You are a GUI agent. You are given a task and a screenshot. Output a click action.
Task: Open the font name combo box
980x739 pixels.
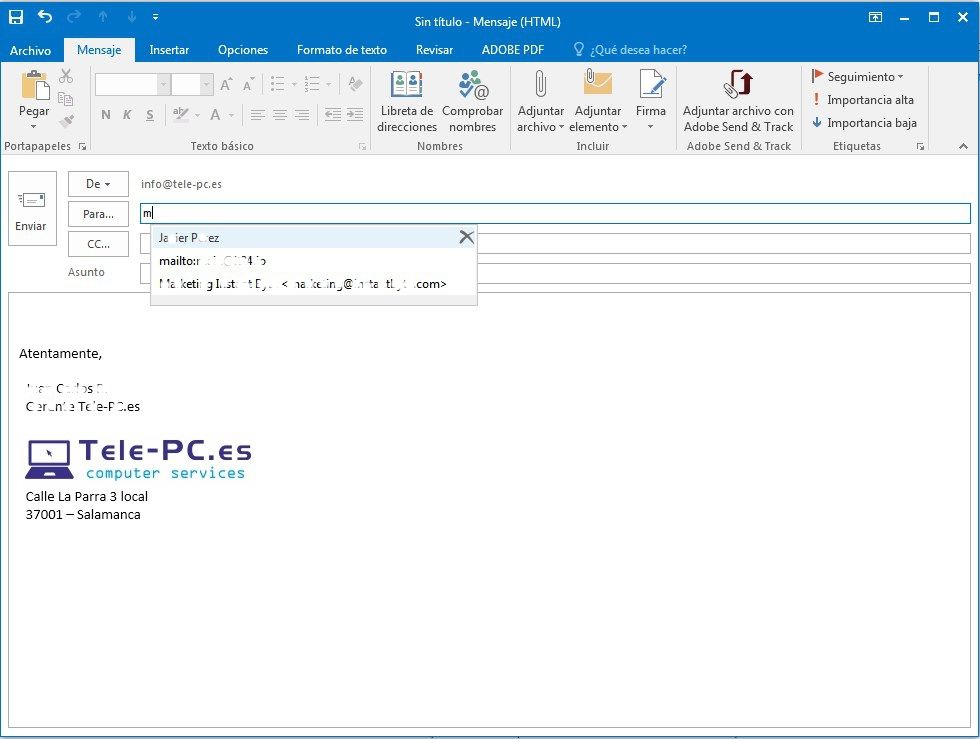(x=132, y=84)
